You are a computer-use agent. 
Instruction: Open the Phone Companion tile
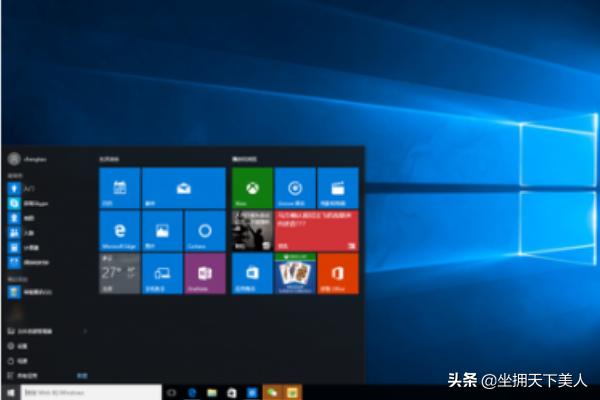(162, 274)
